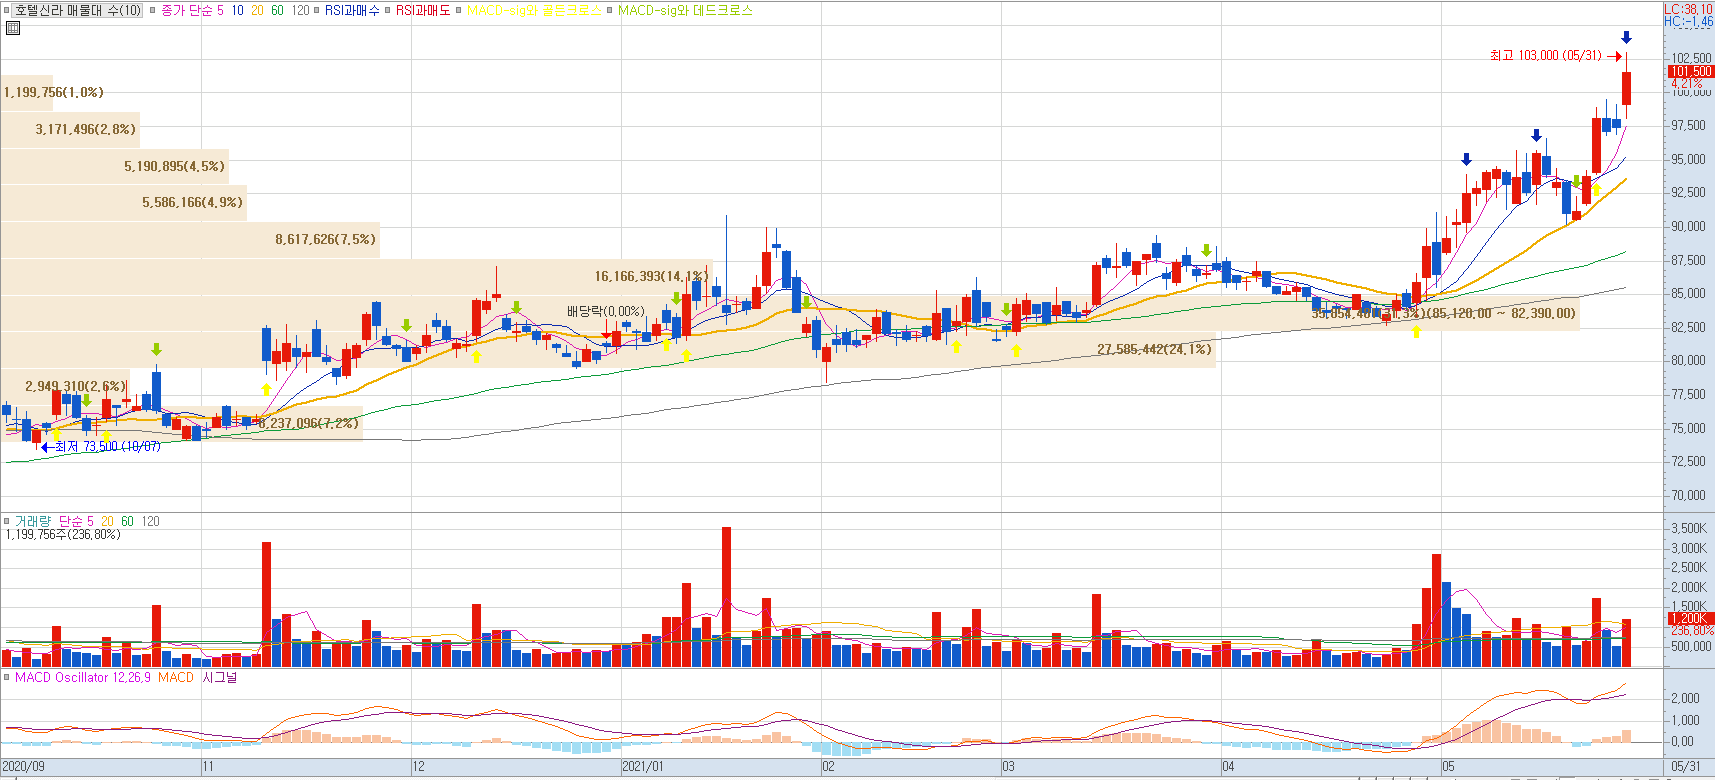Click yellow golden-cross arrow in mid-November 2020
The width and height of the screenshot is (1715, 780).
pyautogui.click(x=266, y=389)
